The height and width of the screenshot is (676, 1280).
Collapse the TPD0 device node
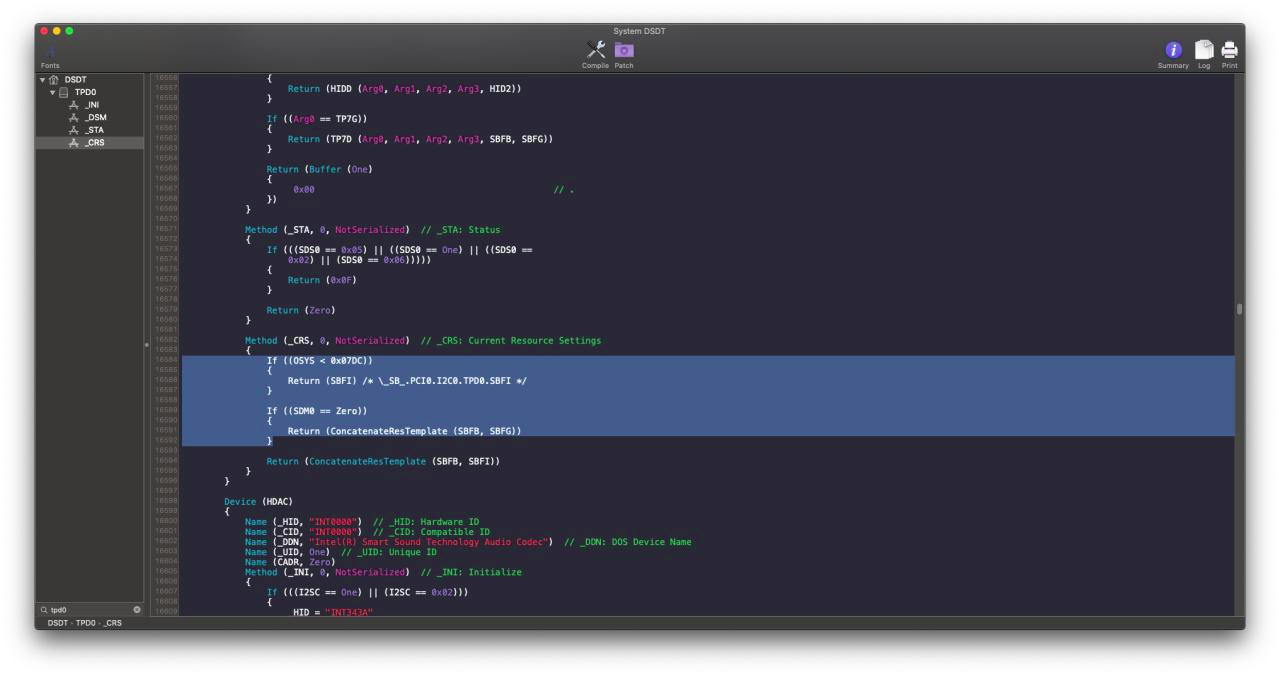tap(52, 92)
